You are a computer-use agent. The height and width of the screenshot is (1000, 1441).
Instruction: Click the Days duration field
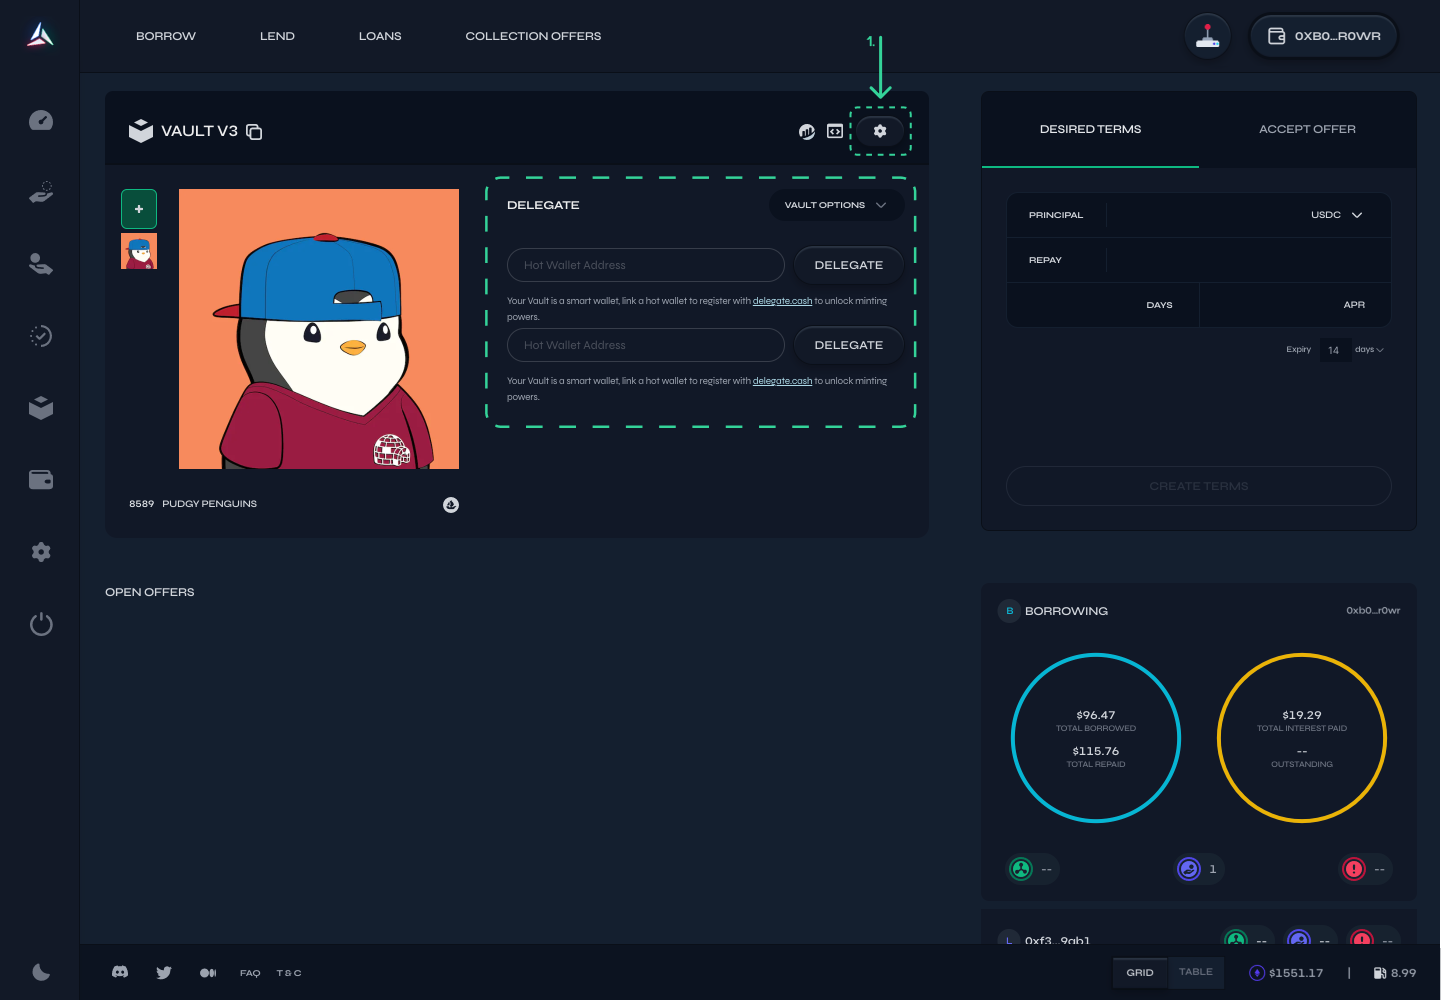(x=1103, y=305)
